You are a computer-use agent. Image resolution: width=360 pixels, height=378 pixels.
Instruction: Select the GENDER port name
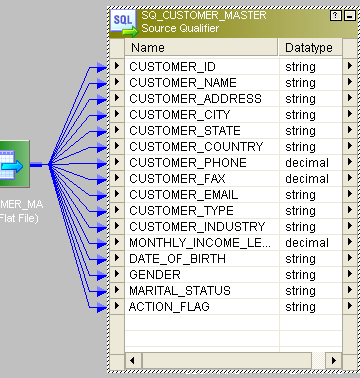click(155, 275)
